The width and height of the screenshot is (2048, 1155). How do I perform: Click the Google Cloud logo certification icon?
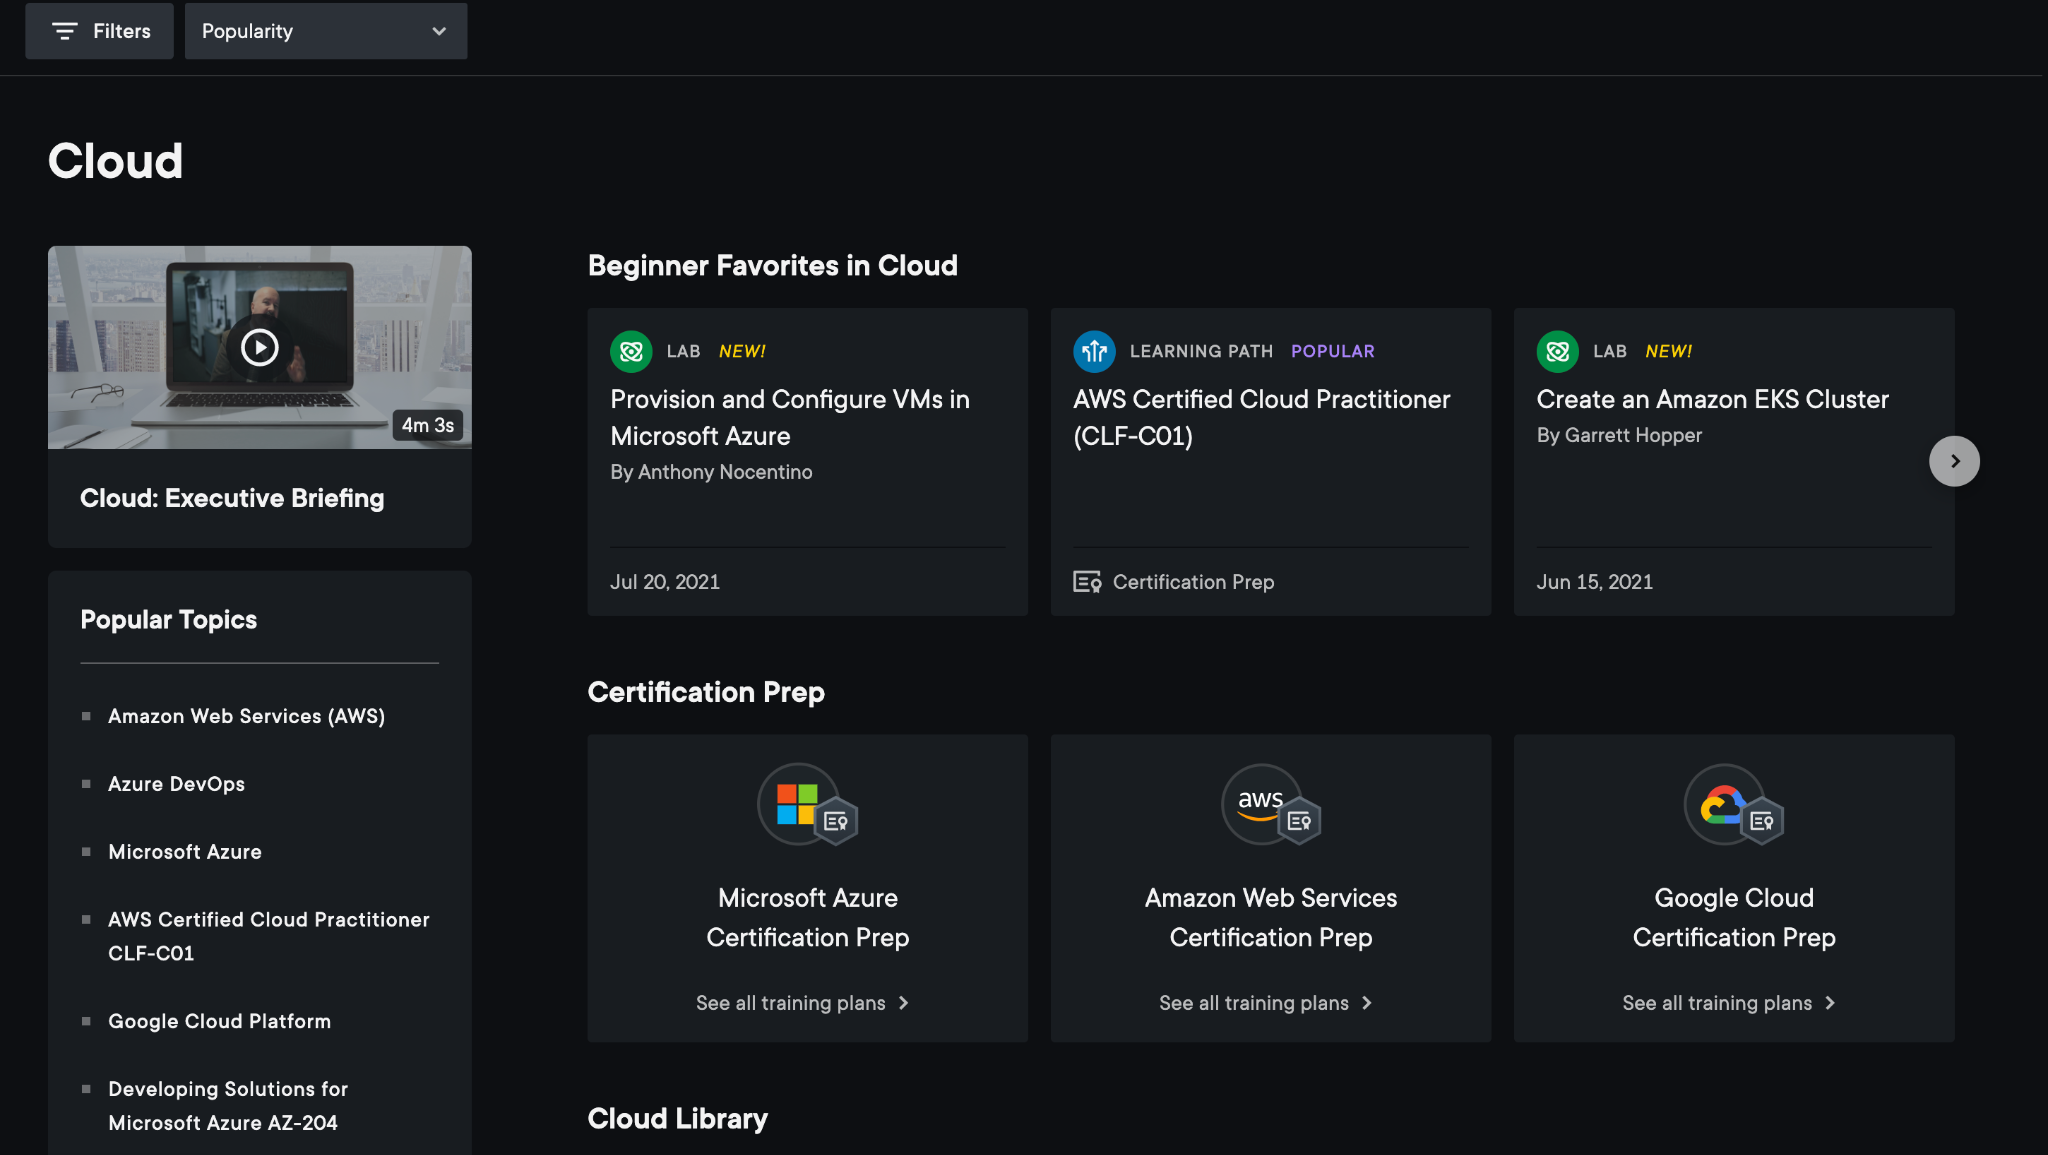[x=1734, y=805]
